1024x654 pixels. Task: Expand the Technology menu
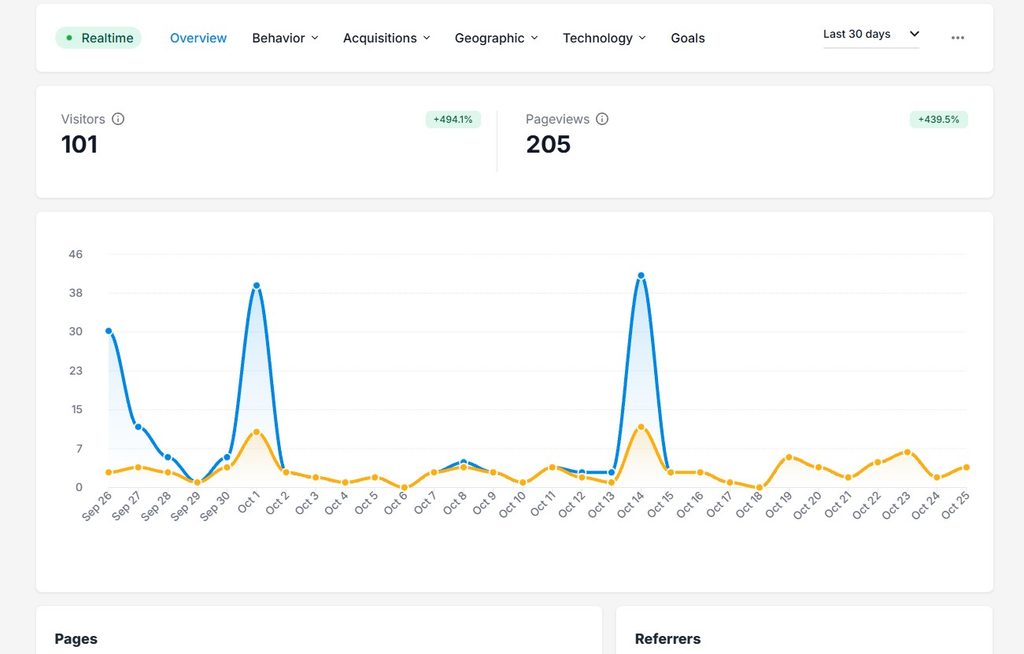(604, 38)
